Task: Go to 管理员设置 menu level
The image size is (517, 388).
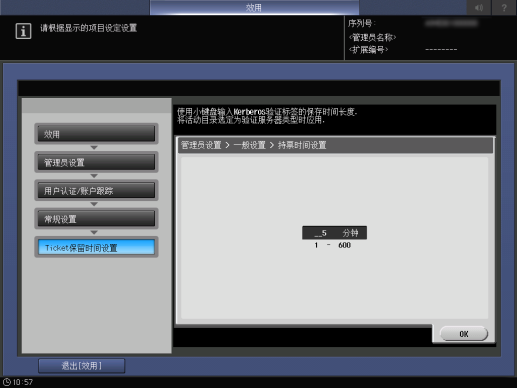Action: click(96, 162)
